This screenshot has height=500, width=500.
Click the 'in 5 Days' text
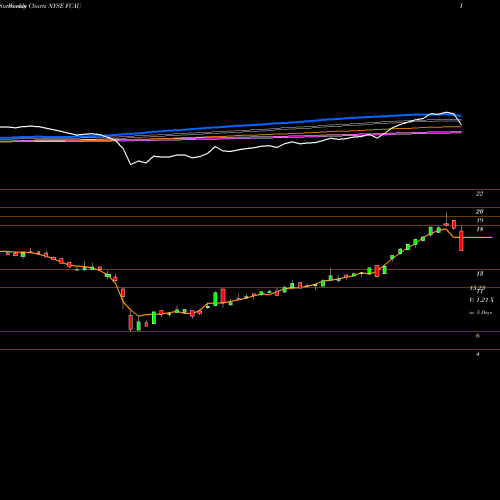click(x=480, y=313)
